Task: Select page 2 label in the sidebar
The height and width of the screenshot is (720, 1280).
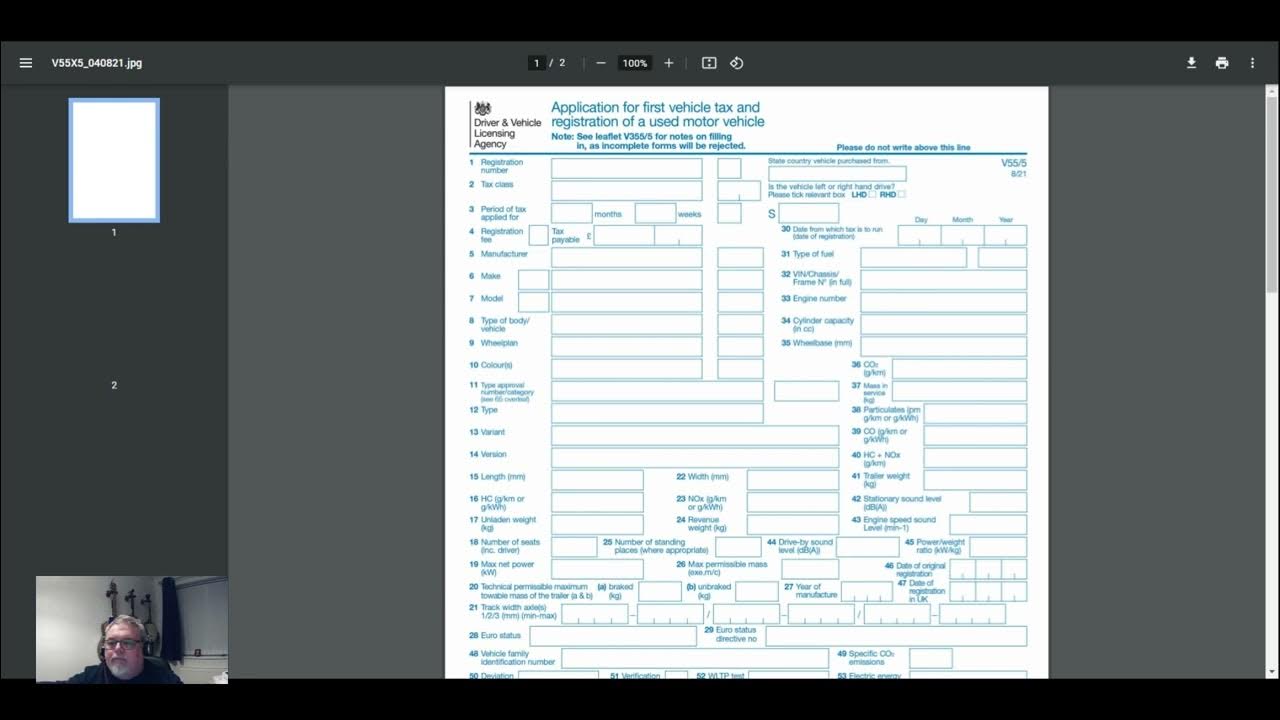Action: (x=114, y=385)
